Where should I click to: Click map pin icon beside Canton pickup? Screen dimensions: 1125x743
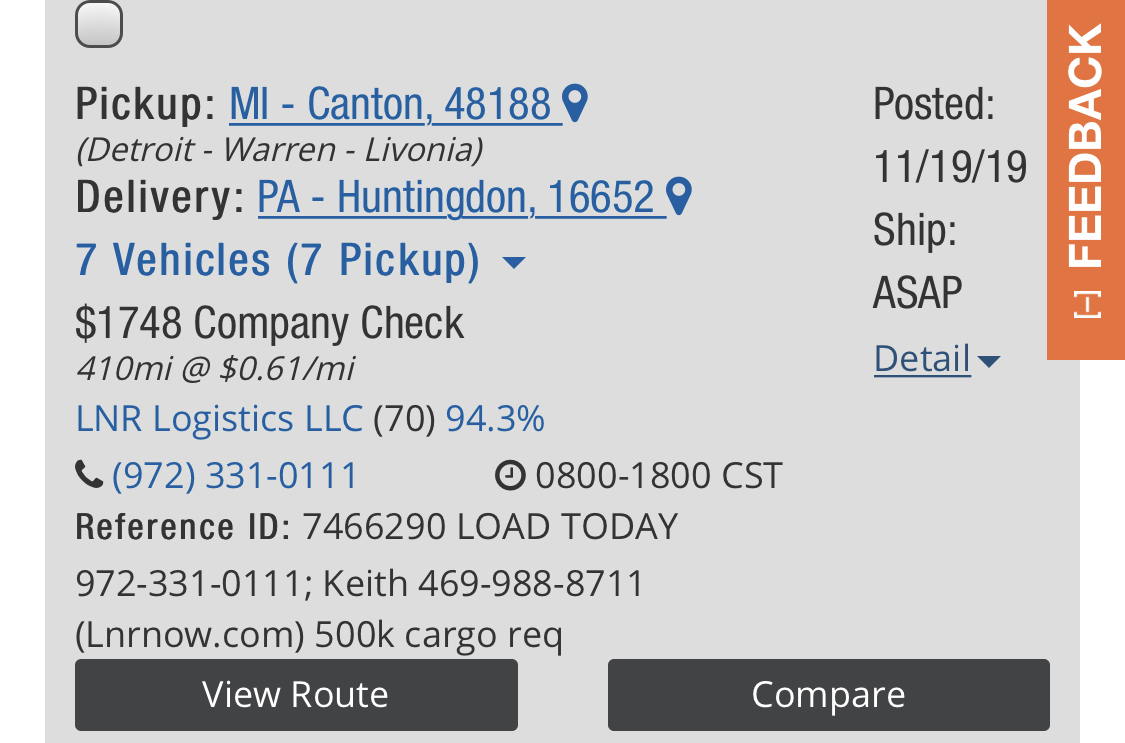pos(575,103)
